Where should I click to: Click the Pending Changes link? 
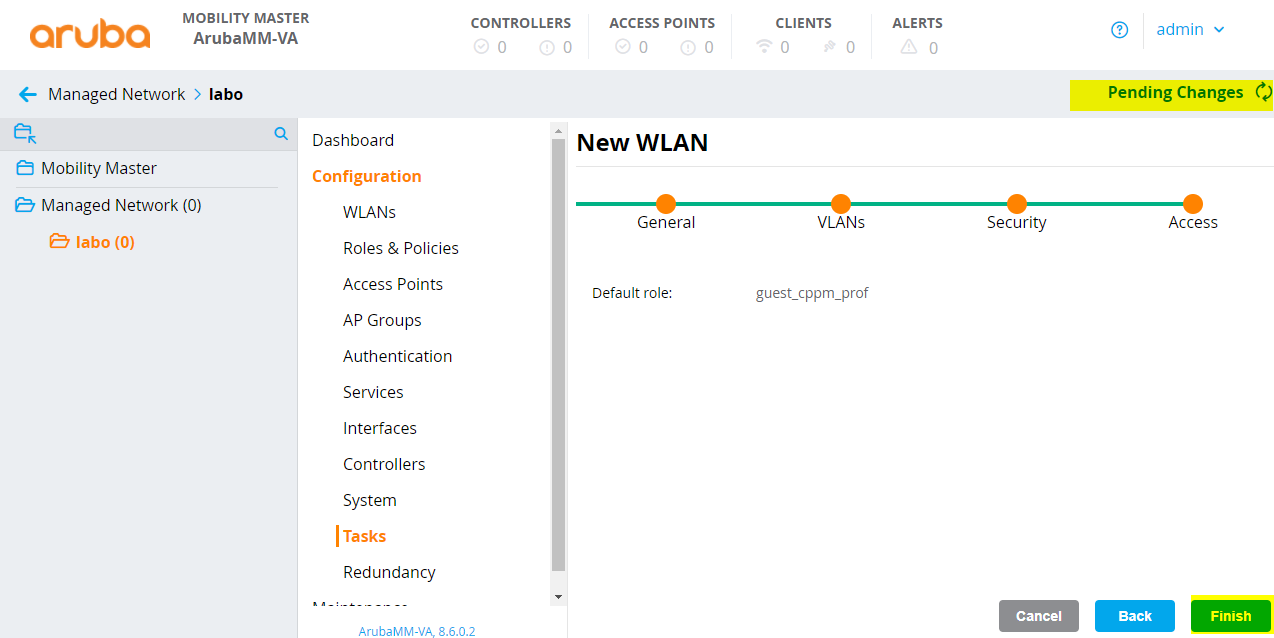pyautogui.click(x=1175, y=92)
